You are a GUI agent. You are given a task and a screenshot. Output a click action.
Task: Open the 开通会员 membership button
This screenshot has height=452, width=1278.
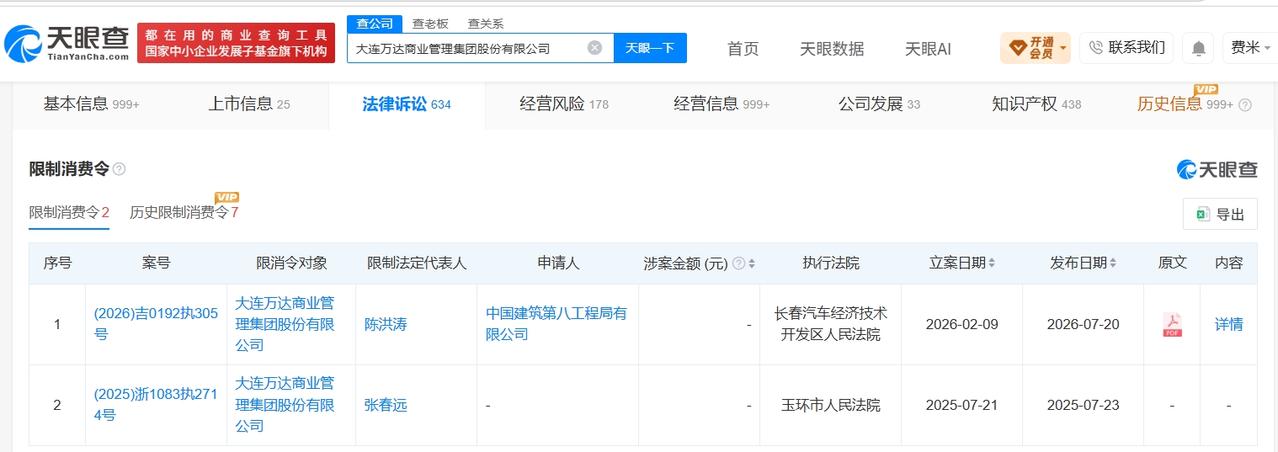[x=1035, y=47]
